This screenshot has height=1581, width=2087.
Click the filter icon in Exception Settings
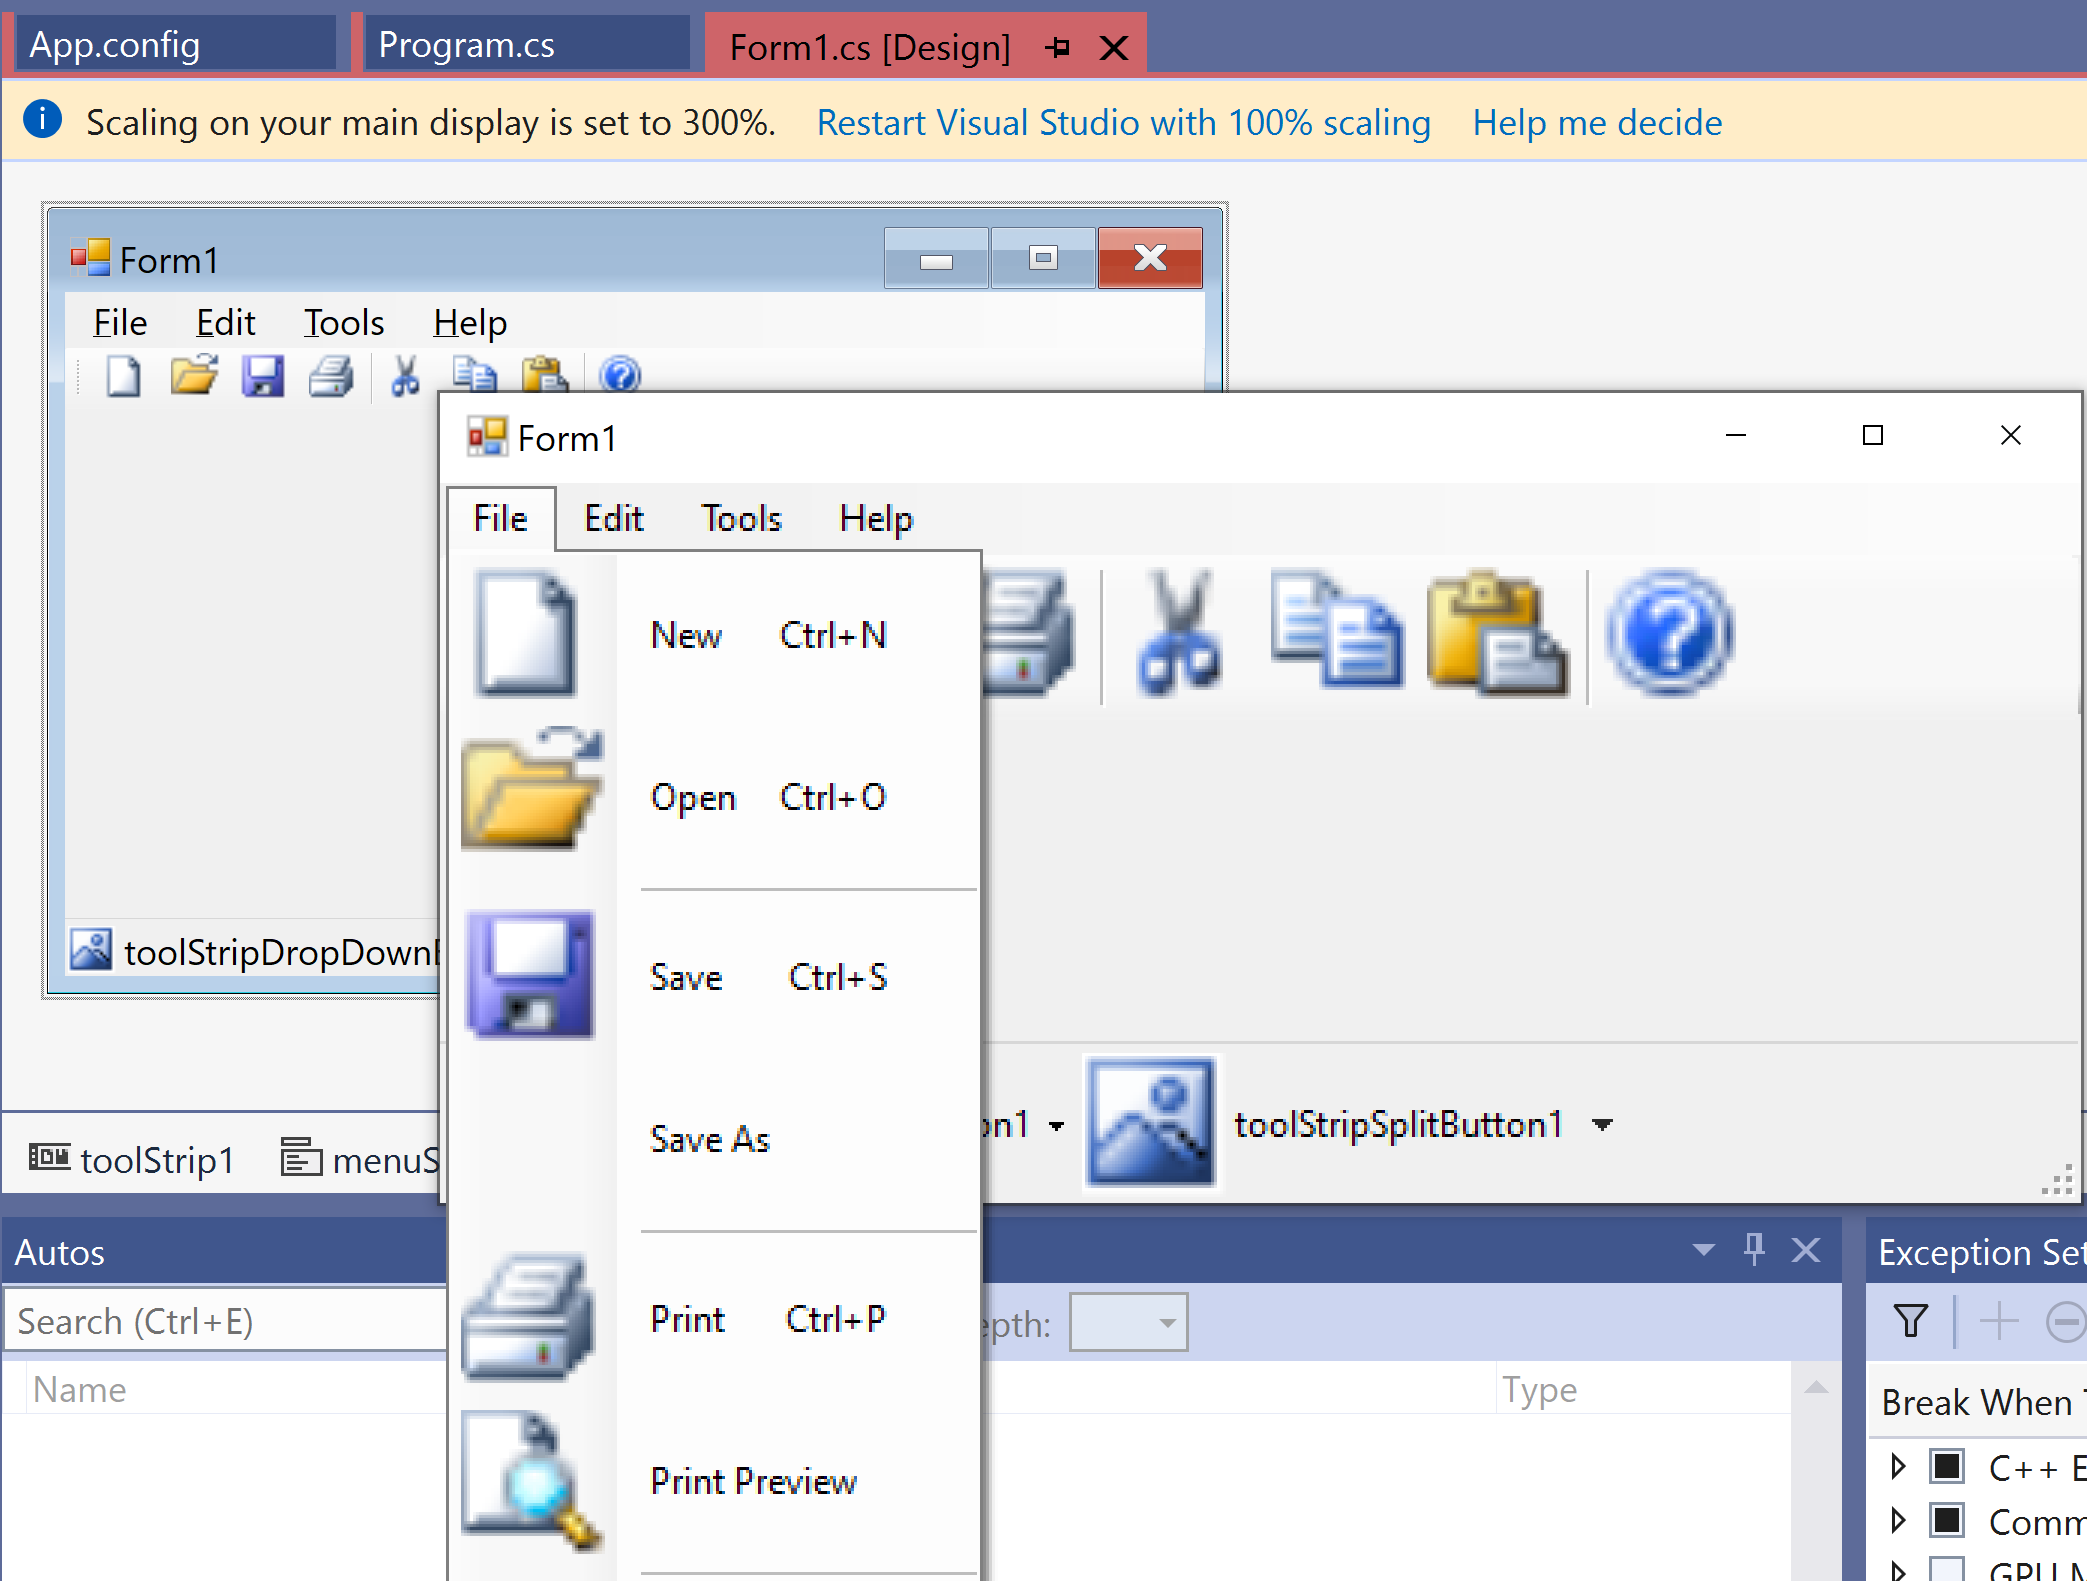[x=1909, y=1321]
